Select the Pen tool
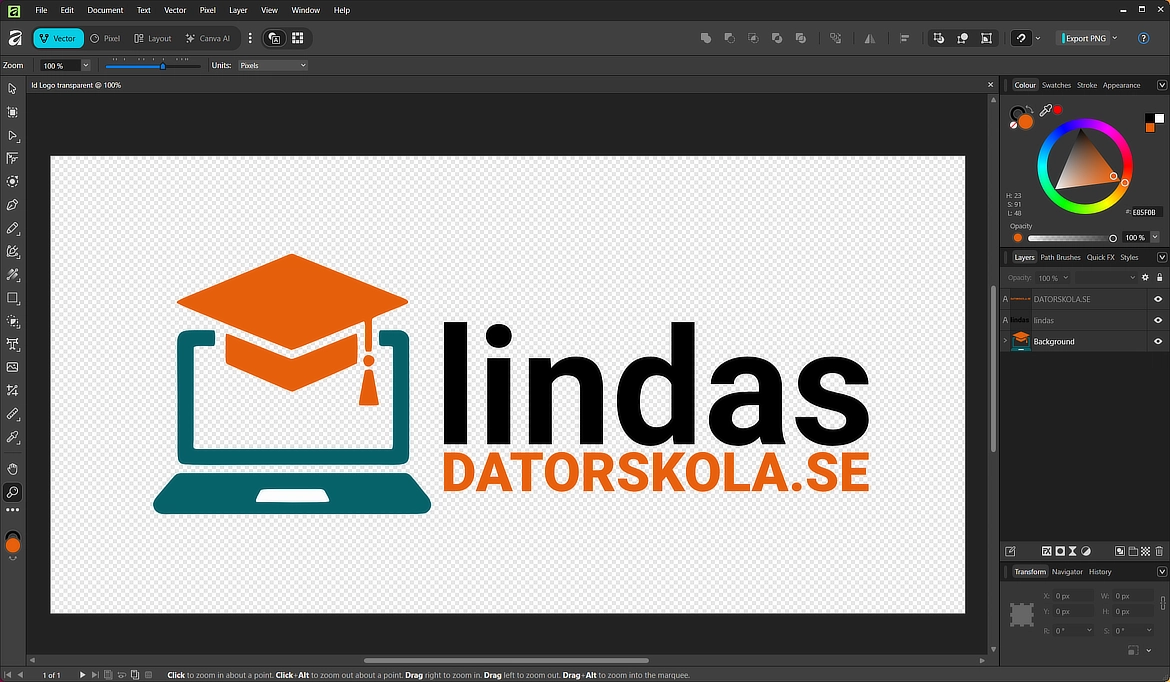The height and width of the screenshot is (682, 1170). coord(13,204)
